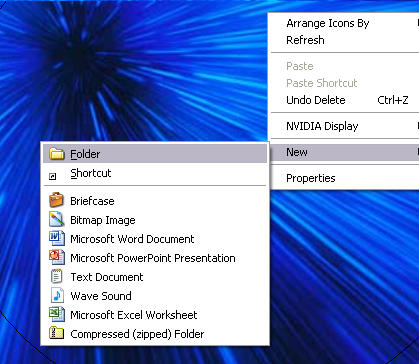
Task: Create a new Folder
Action: pyautogui.click(x=155, y=154)
